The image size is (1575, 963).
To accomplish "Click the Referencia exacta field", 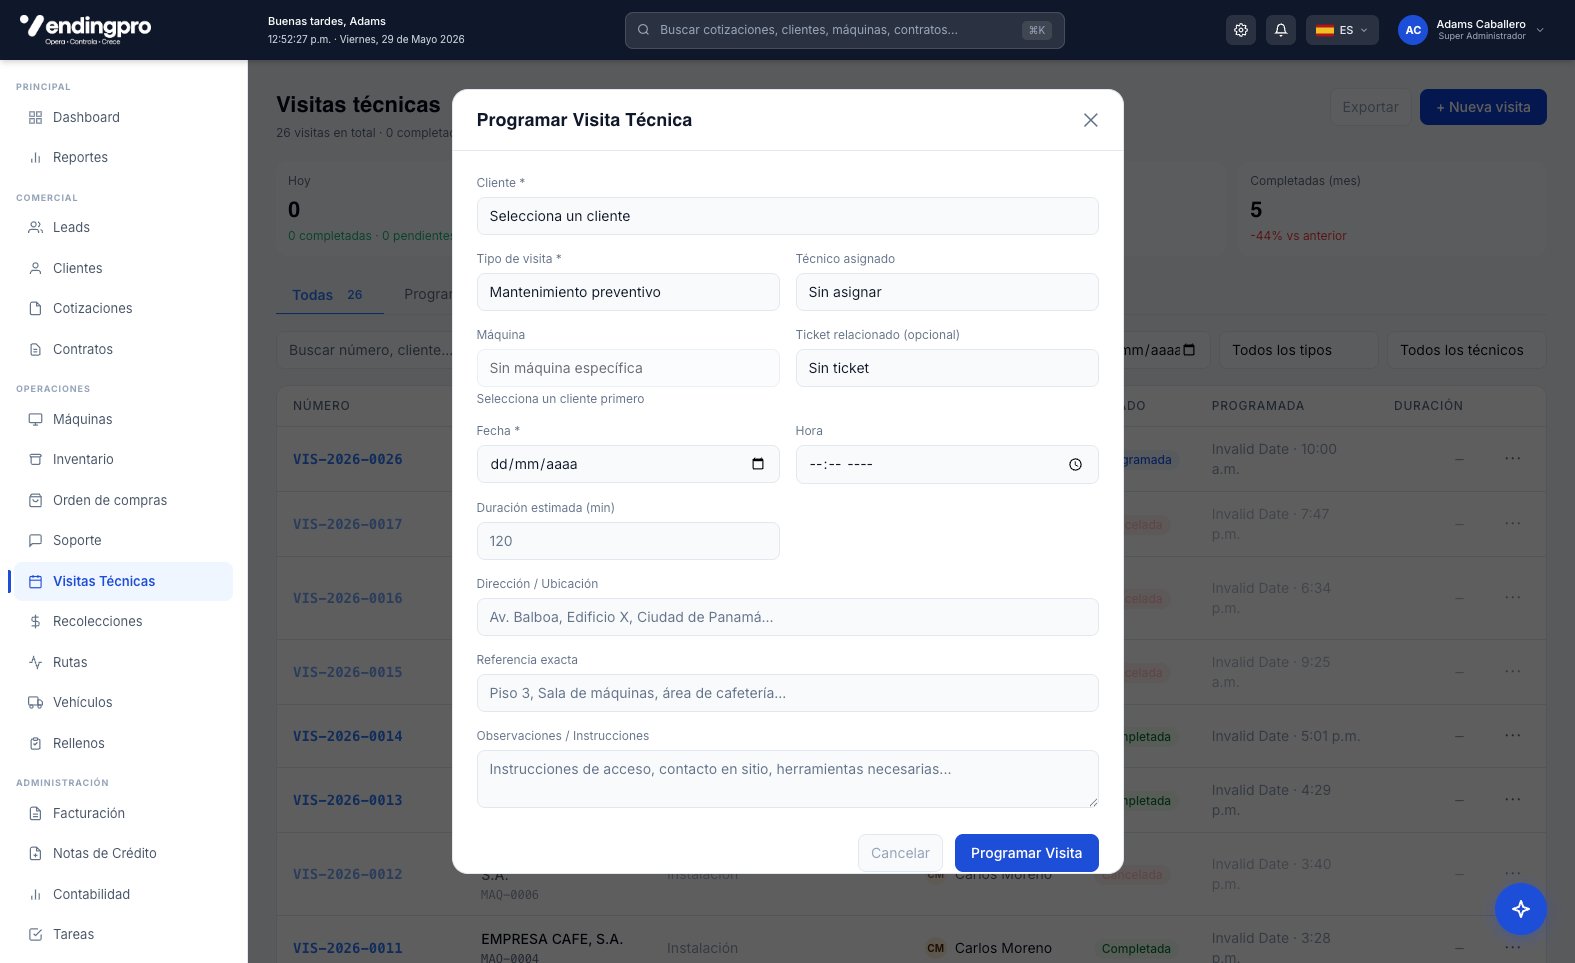I will (x=787, y=693).
